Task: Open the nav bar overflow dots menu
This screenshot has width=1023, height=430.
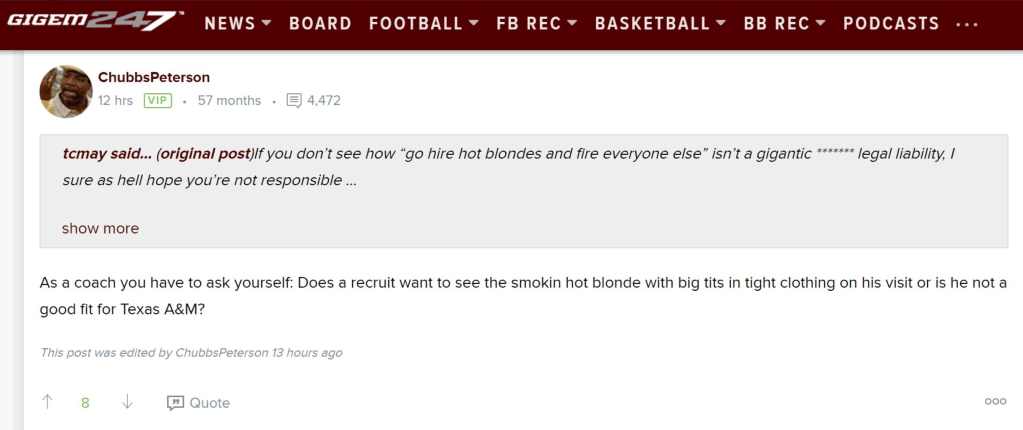Action: (x=967, y=24)
